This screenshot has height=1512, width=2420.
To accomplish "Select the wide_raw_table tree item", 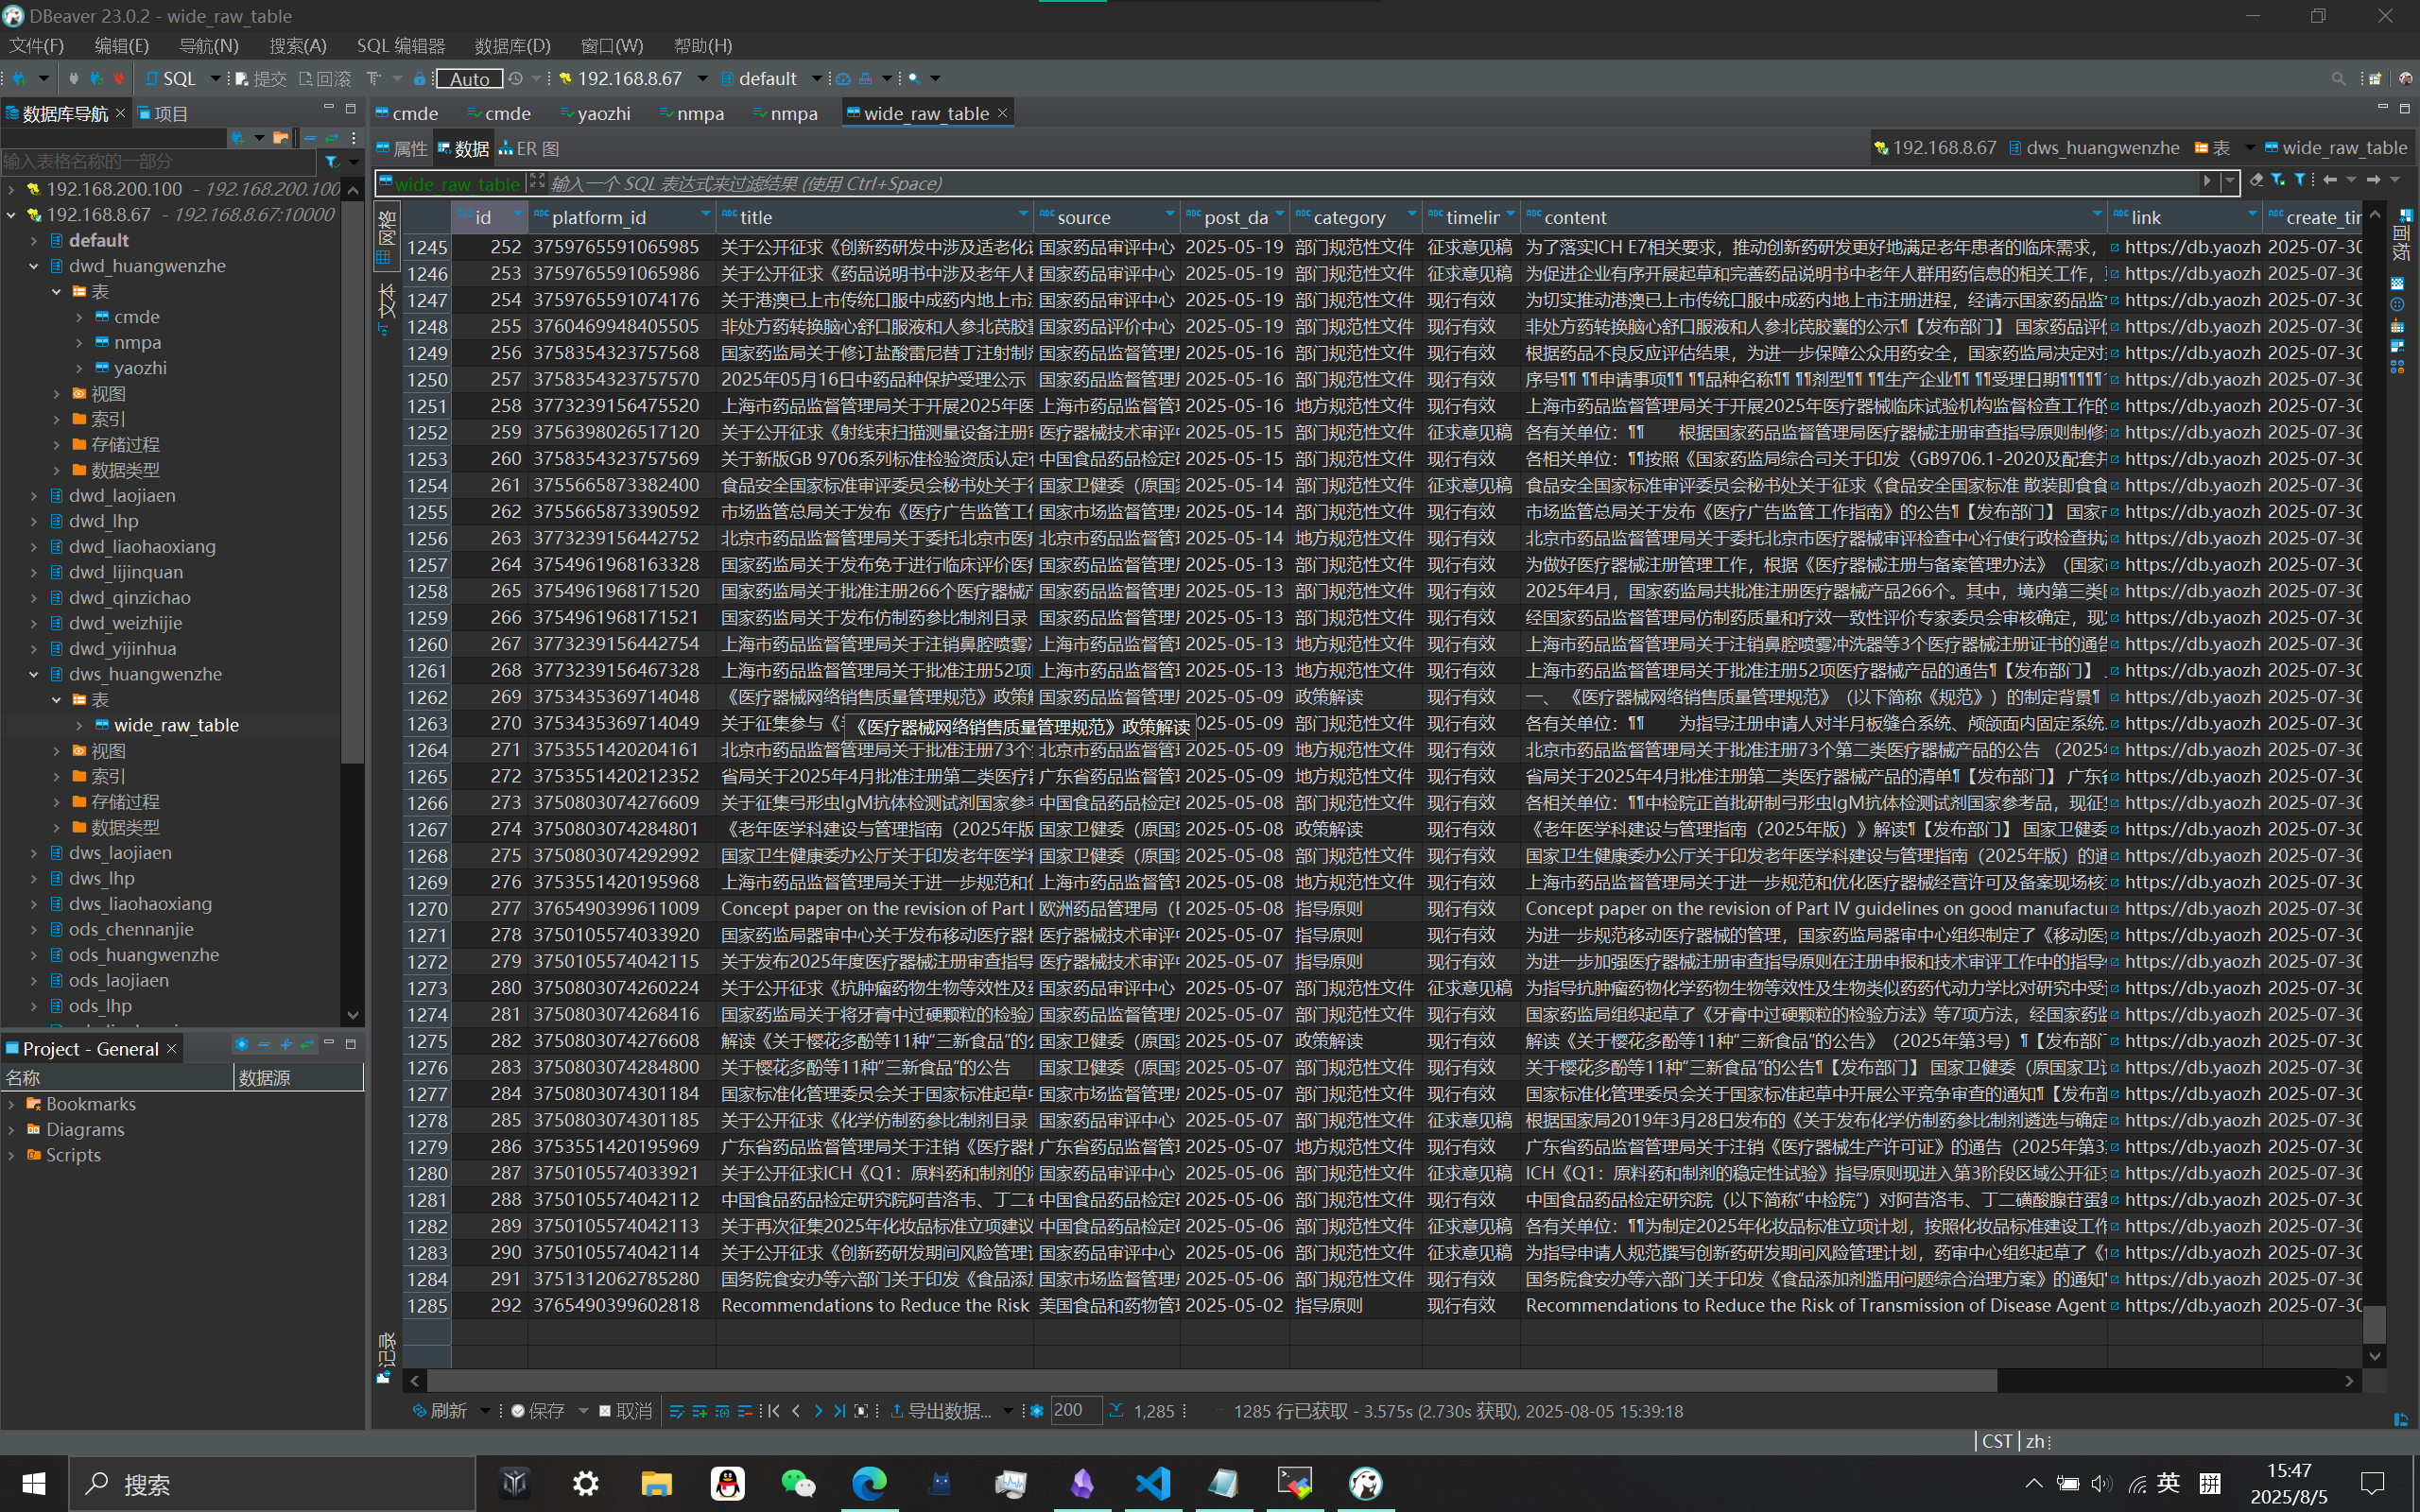I will 176,725.
